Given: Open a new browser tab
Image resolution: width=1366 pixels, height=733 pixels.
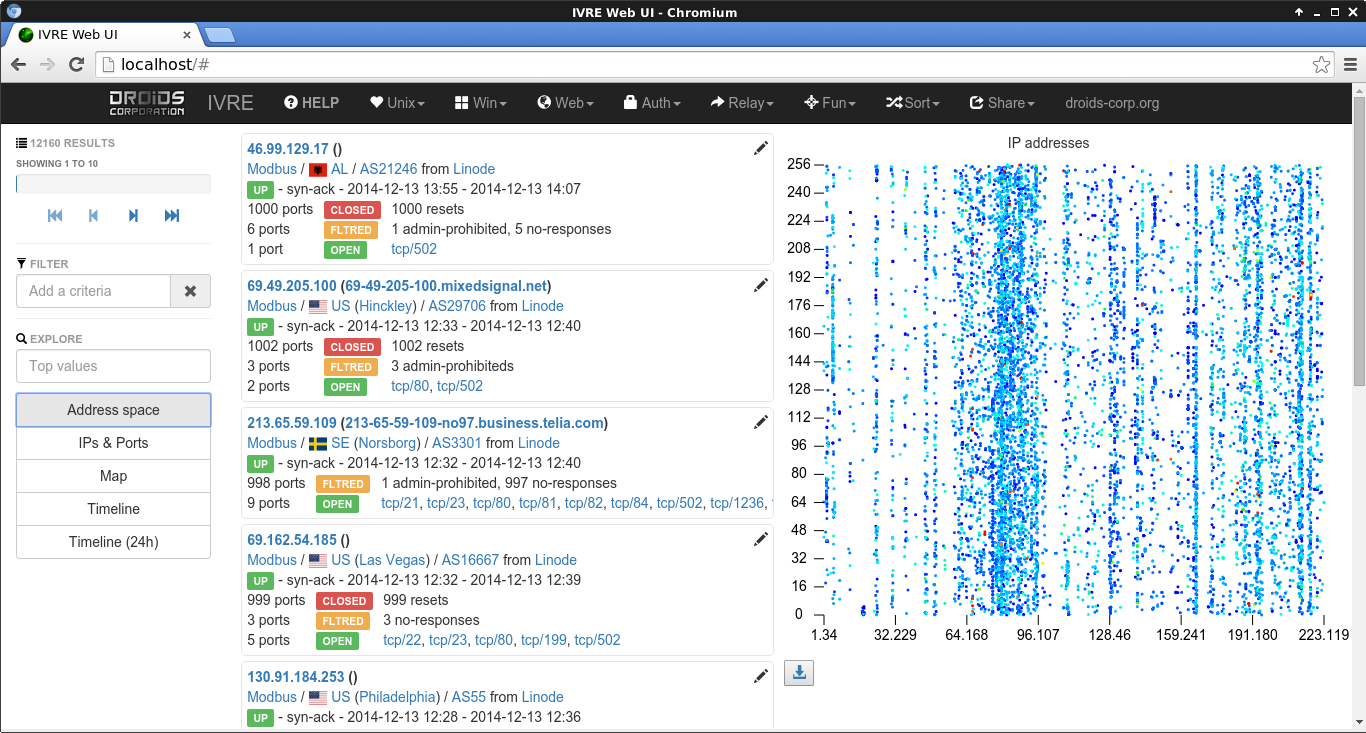Looking at the screenshot, I should [x=219, y=35].
